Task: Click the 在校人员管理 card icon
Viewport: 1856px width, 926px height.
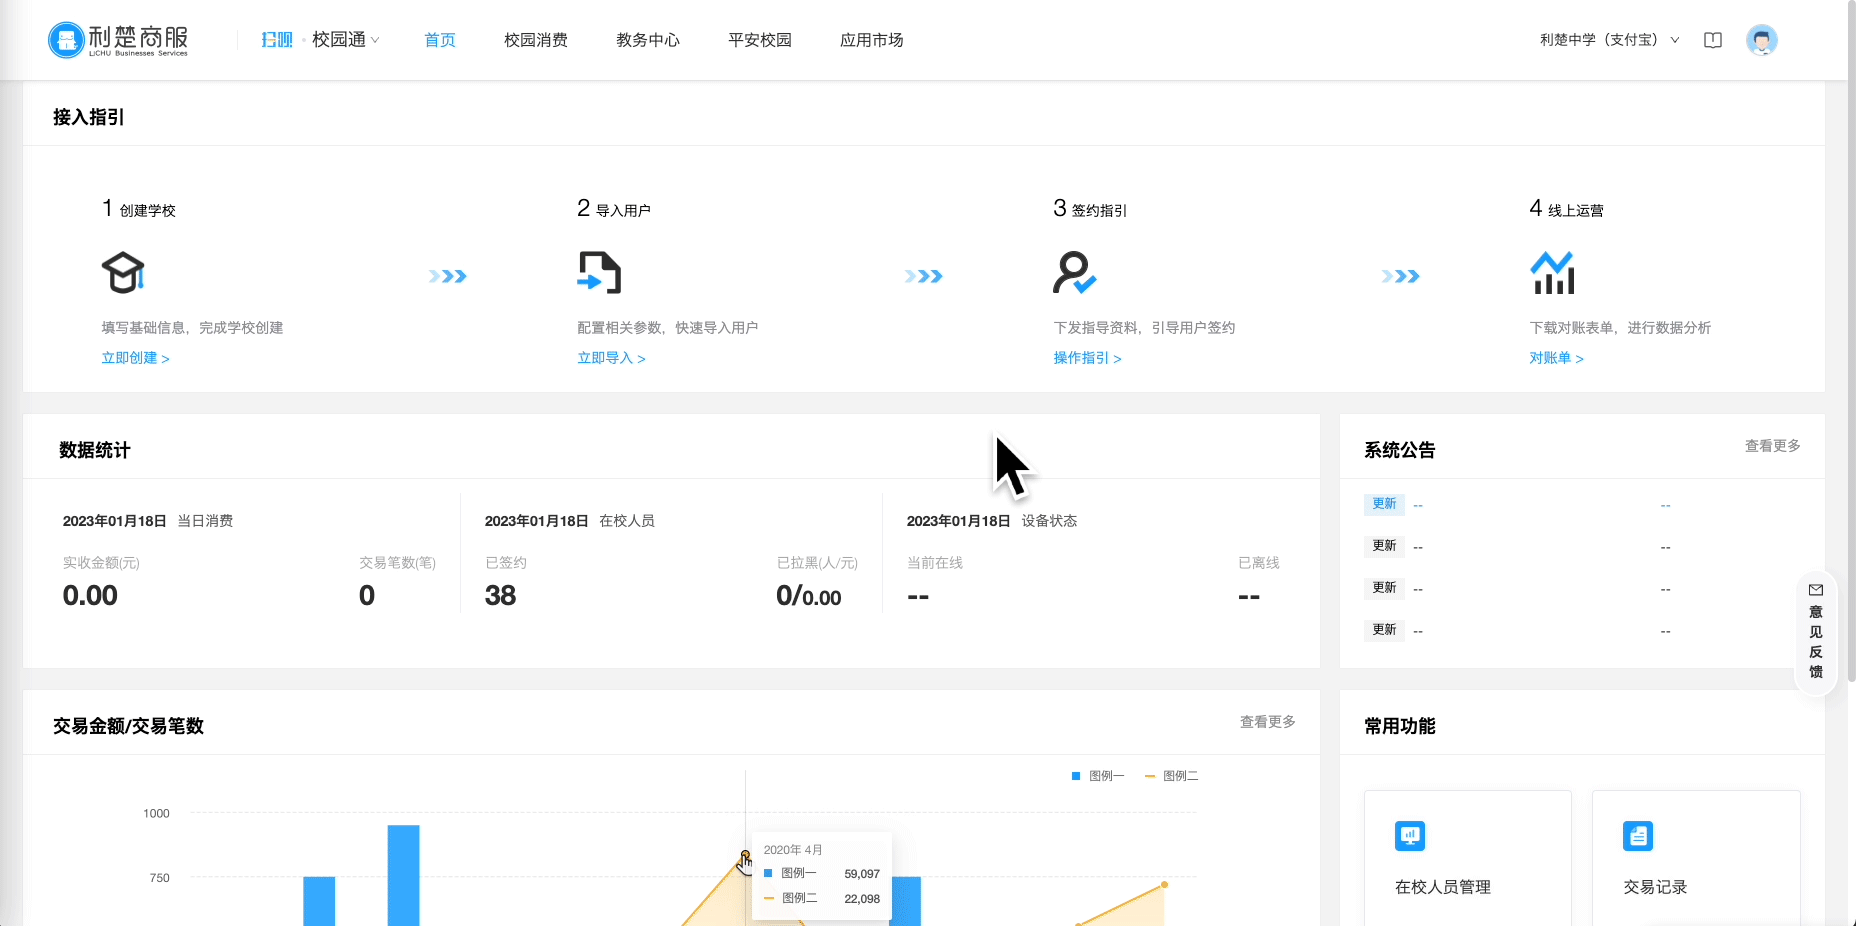Action: tap(1410, 835)
